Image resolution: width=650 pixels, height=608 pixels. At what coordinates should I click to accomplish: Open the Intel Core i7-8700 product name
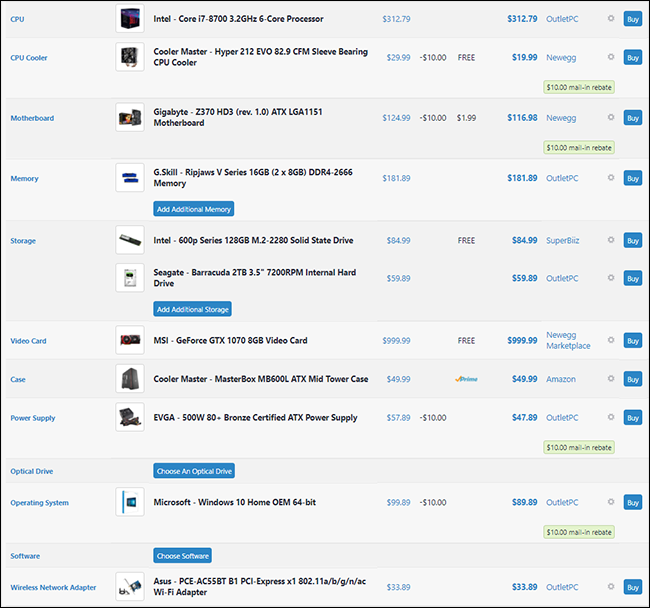238,19
